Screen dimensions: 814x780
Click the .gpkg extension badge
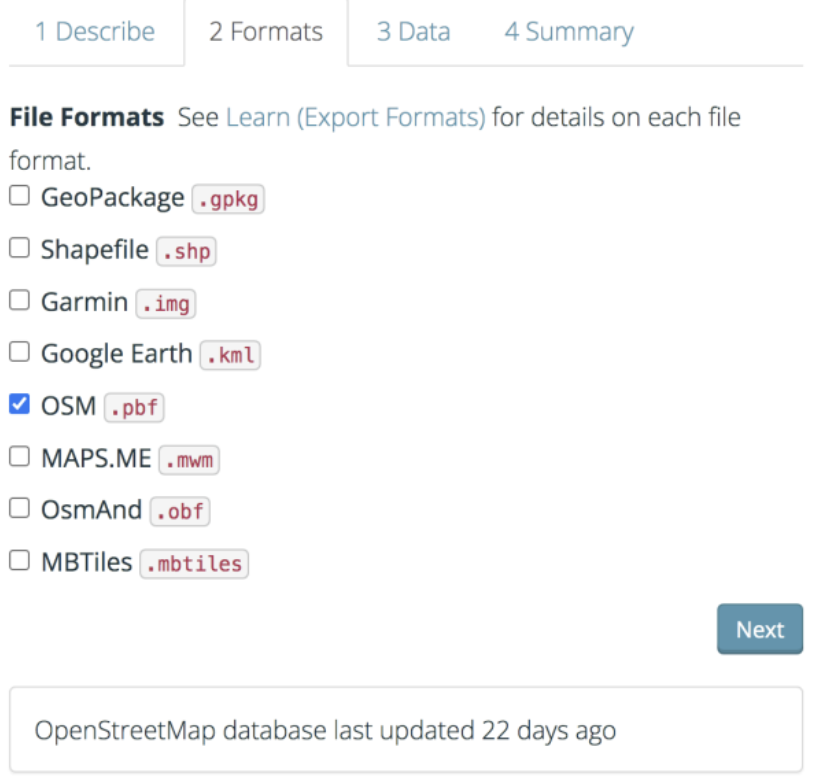click(228, 199)
